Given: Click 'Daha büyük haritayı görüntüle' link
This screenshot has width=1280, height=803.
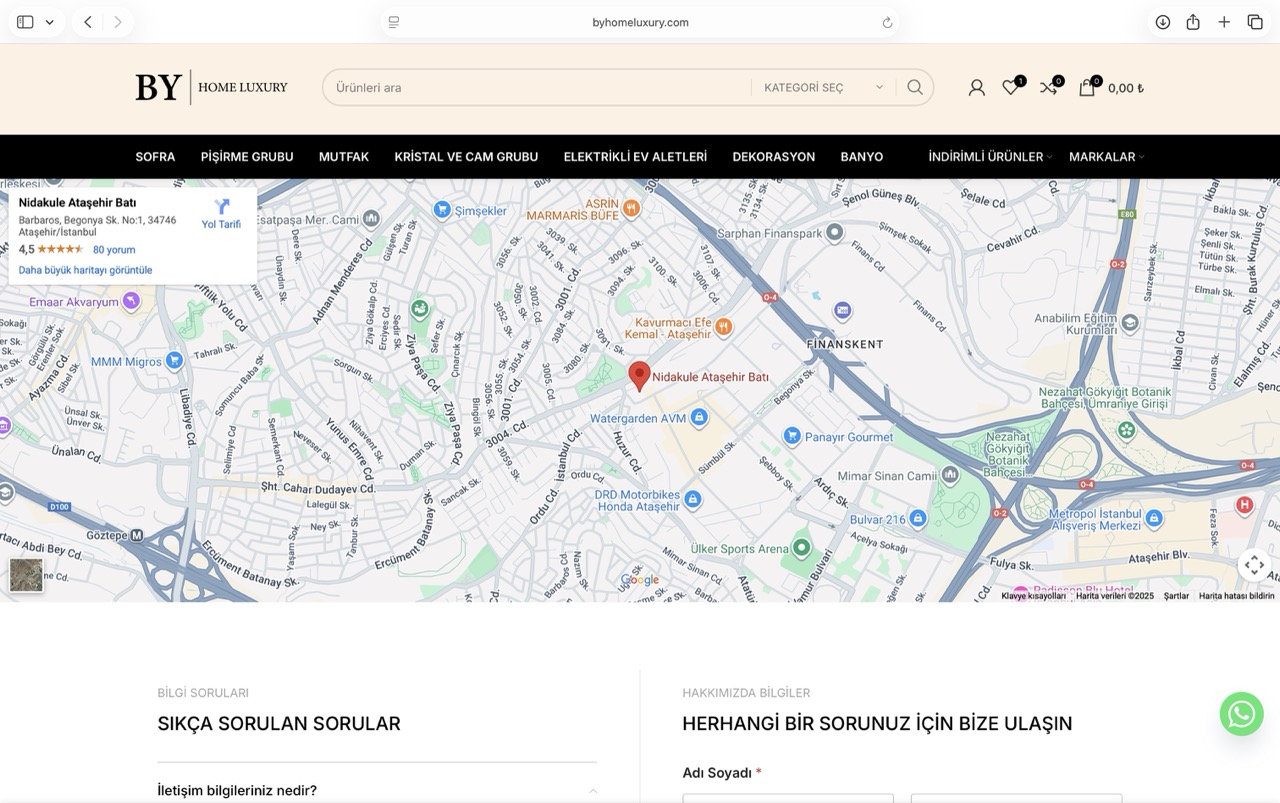Looking at the screenshot, I should 86,270.
